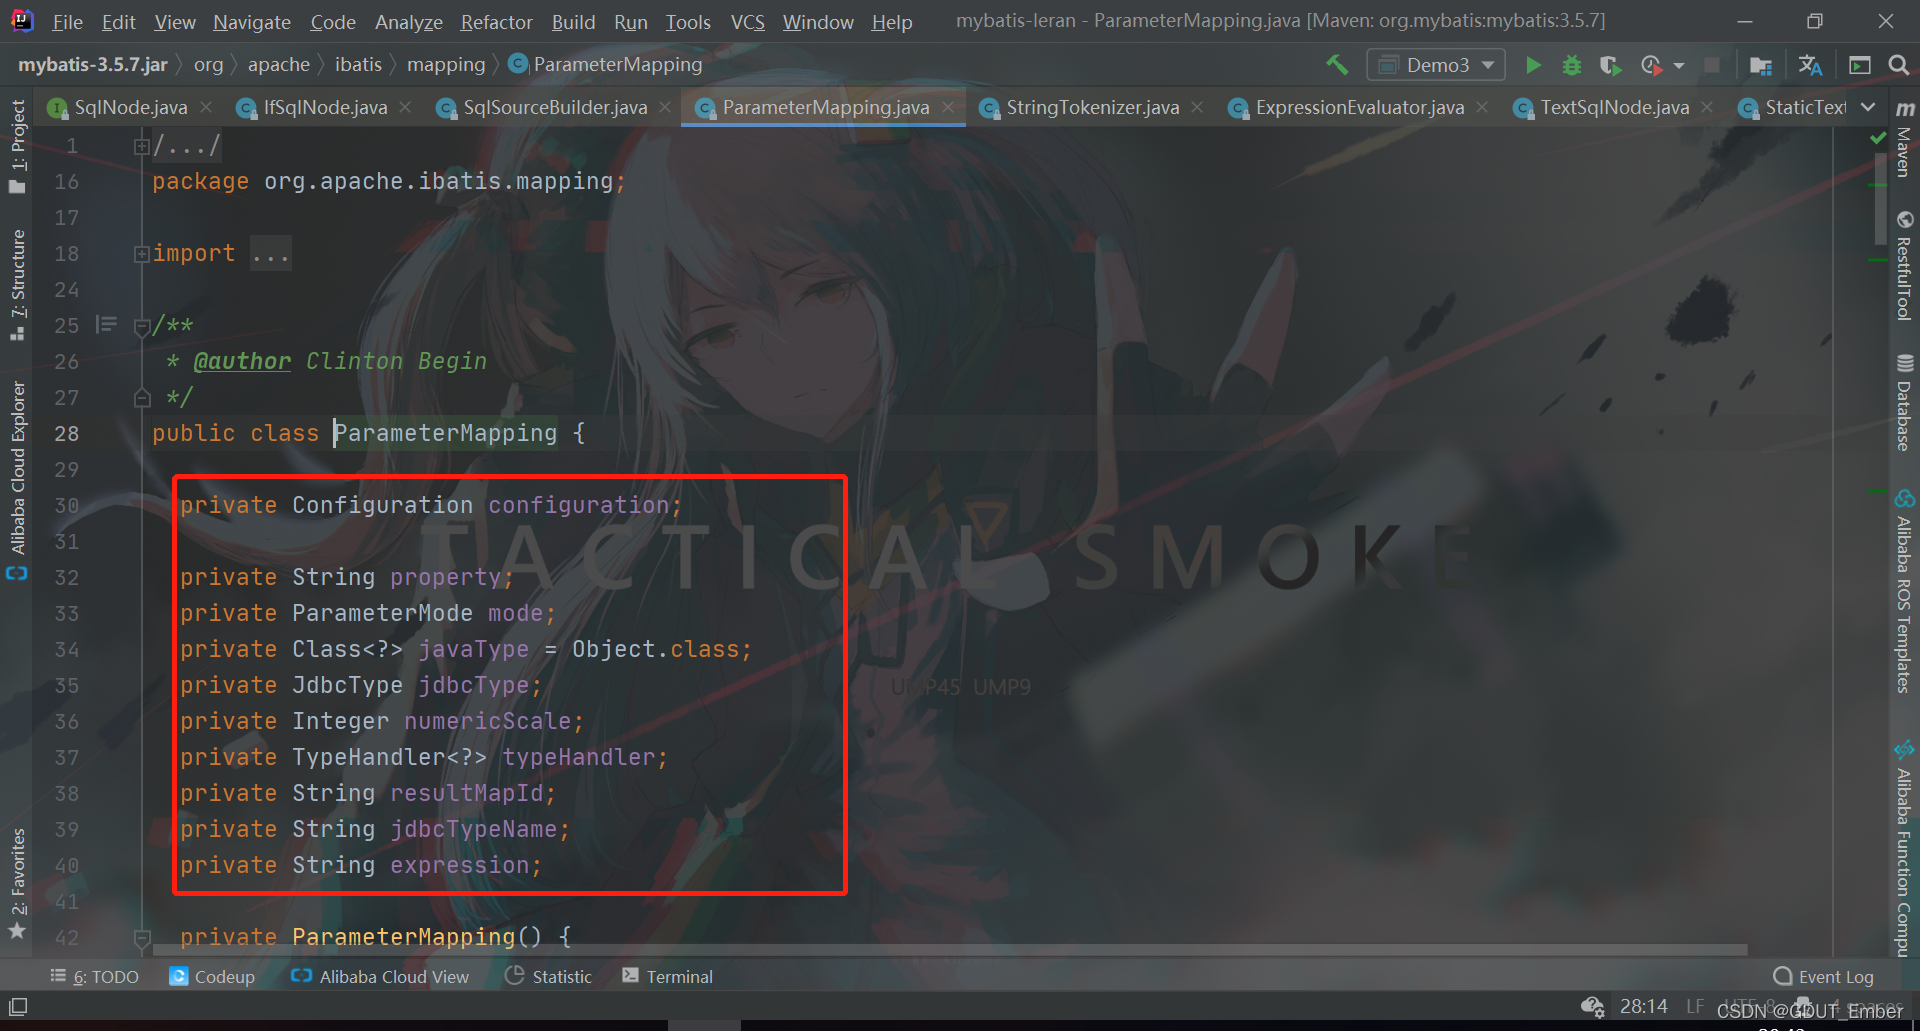
Task: Switch to the StringTokenizer.java tab
Action: (x=1092, y=107)
